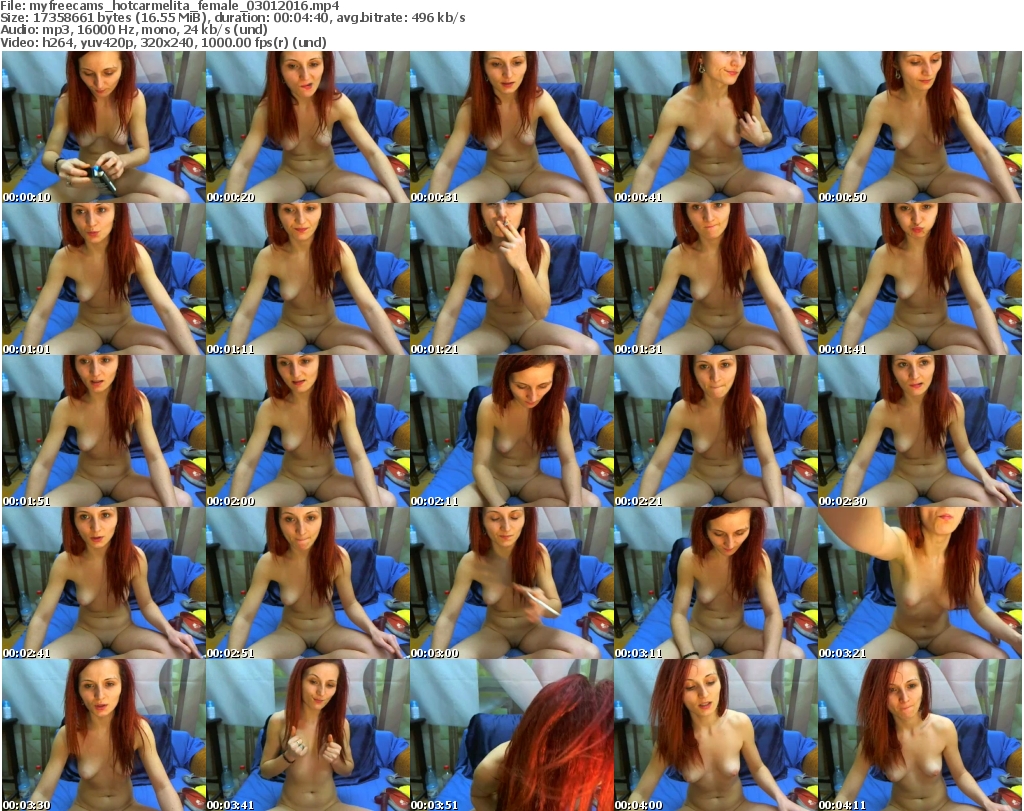Open the frame at 00:01:21
This screenshot has width=1024, height=811.
click(x=511, y=279)
